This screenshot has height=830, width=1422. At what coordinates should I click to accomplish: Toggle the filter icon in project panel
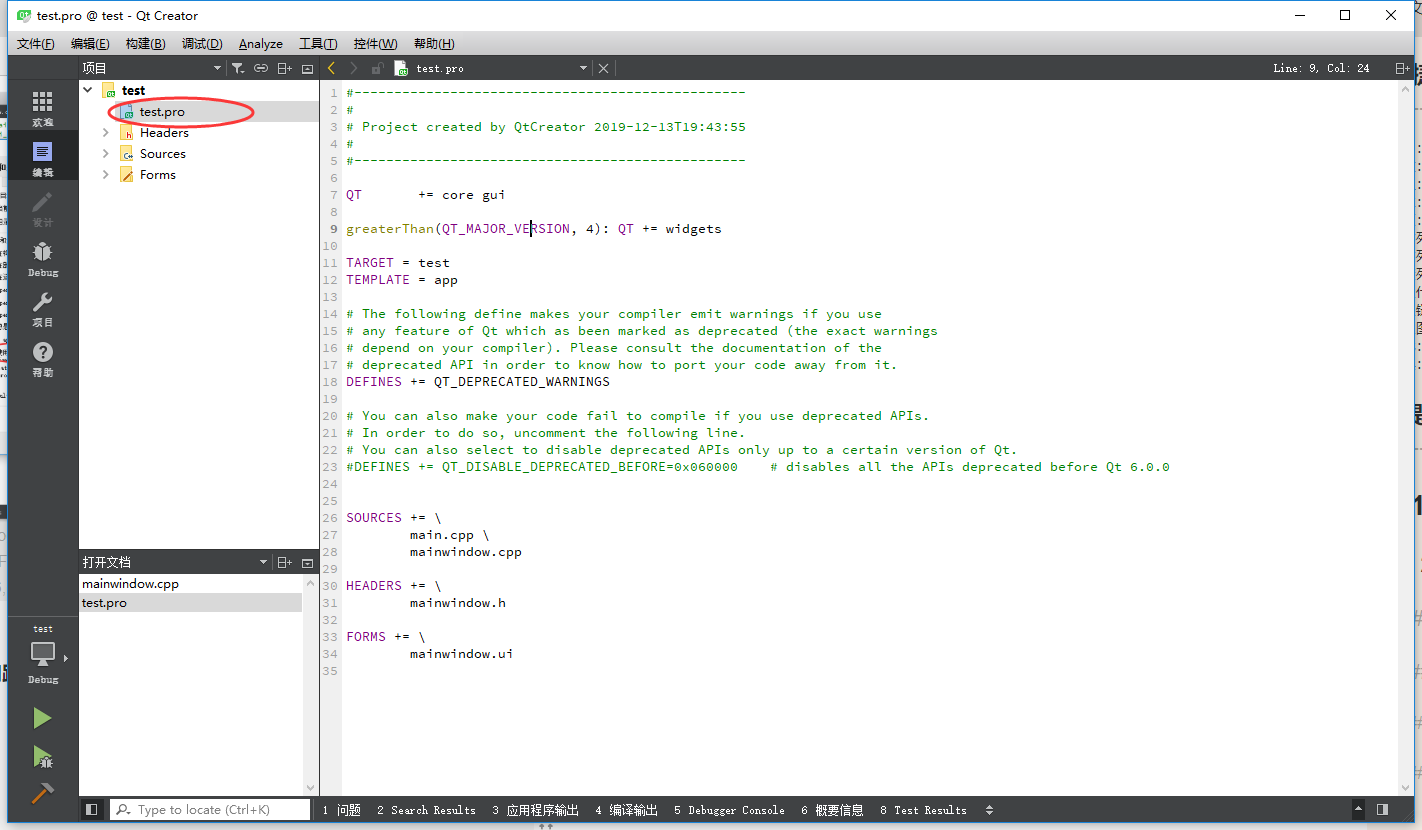click(239, 67)
